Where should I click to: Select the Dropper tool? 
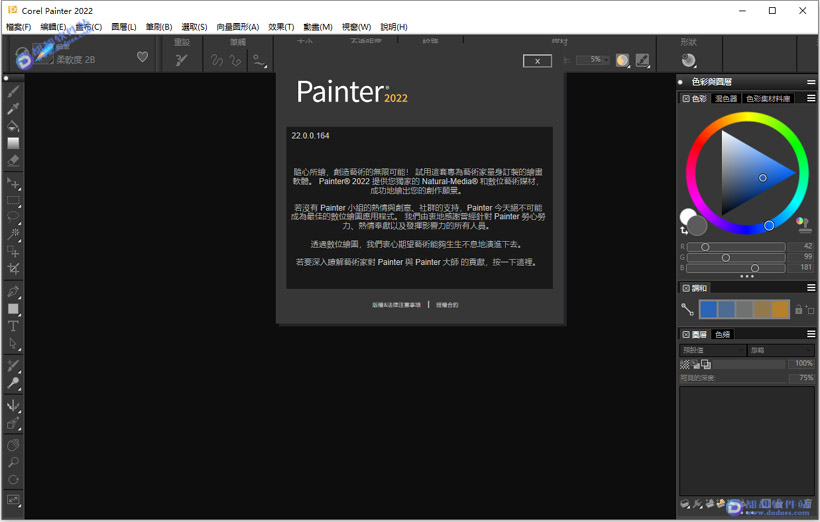tap(13, 108)
